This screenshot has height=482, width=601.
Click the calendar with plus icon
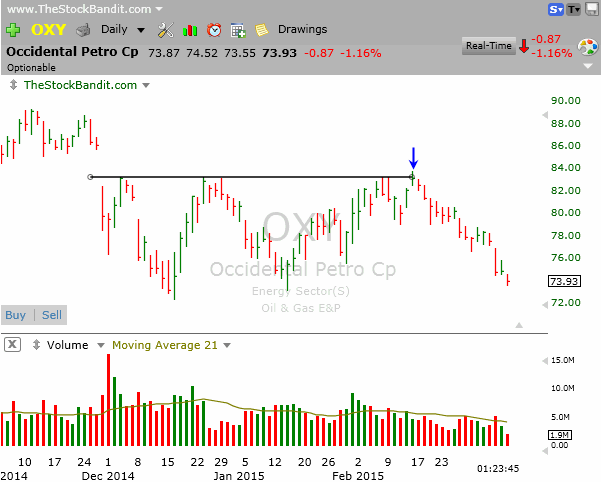(238, 30)
